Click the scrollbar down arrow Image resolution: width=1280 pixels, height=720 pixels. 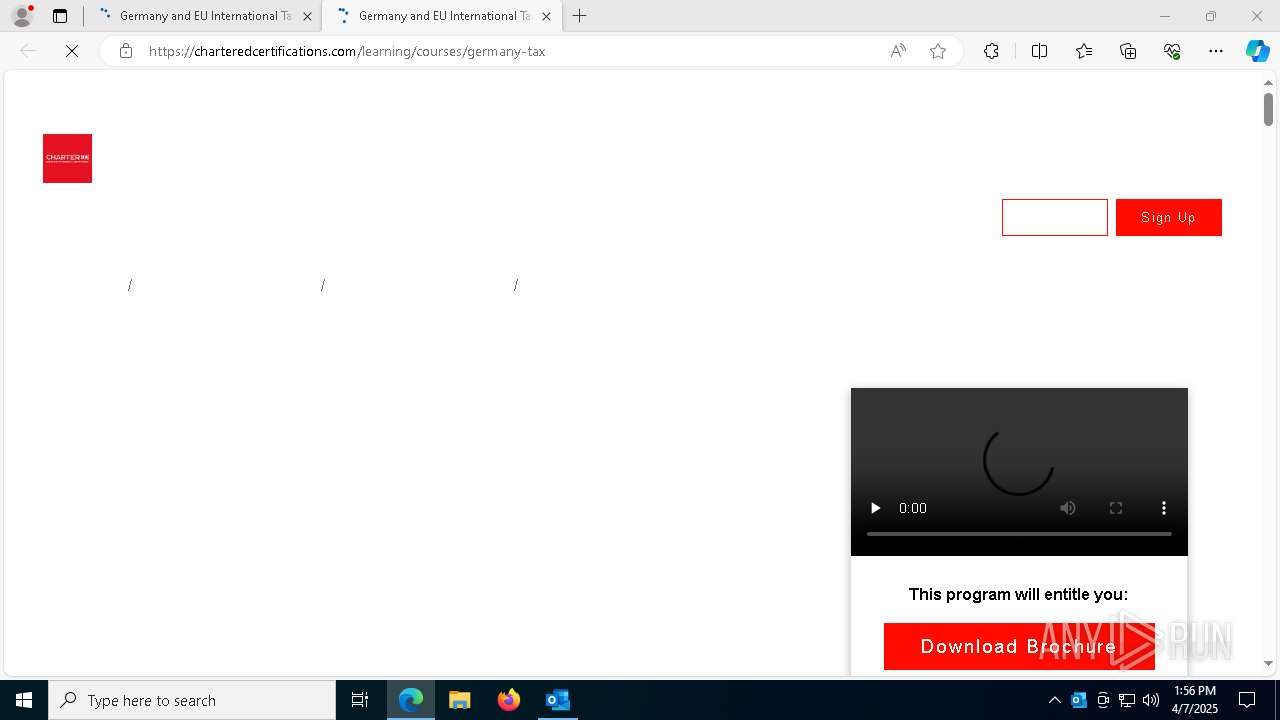click(1268, 663)
